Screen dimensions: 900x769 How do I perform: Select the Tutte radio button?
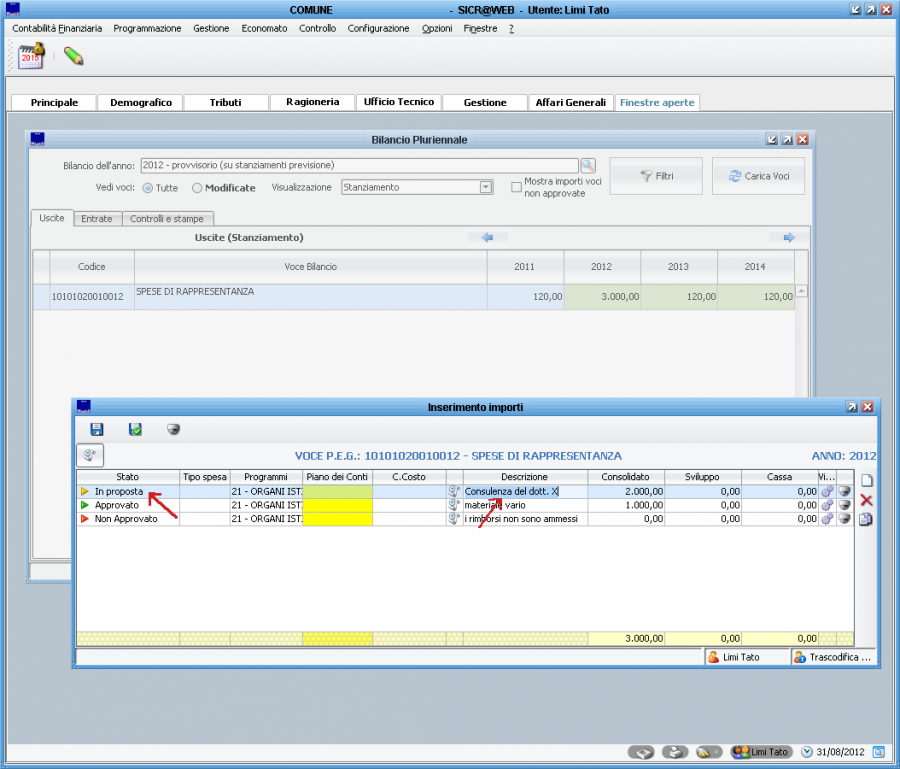coord(148,188)
